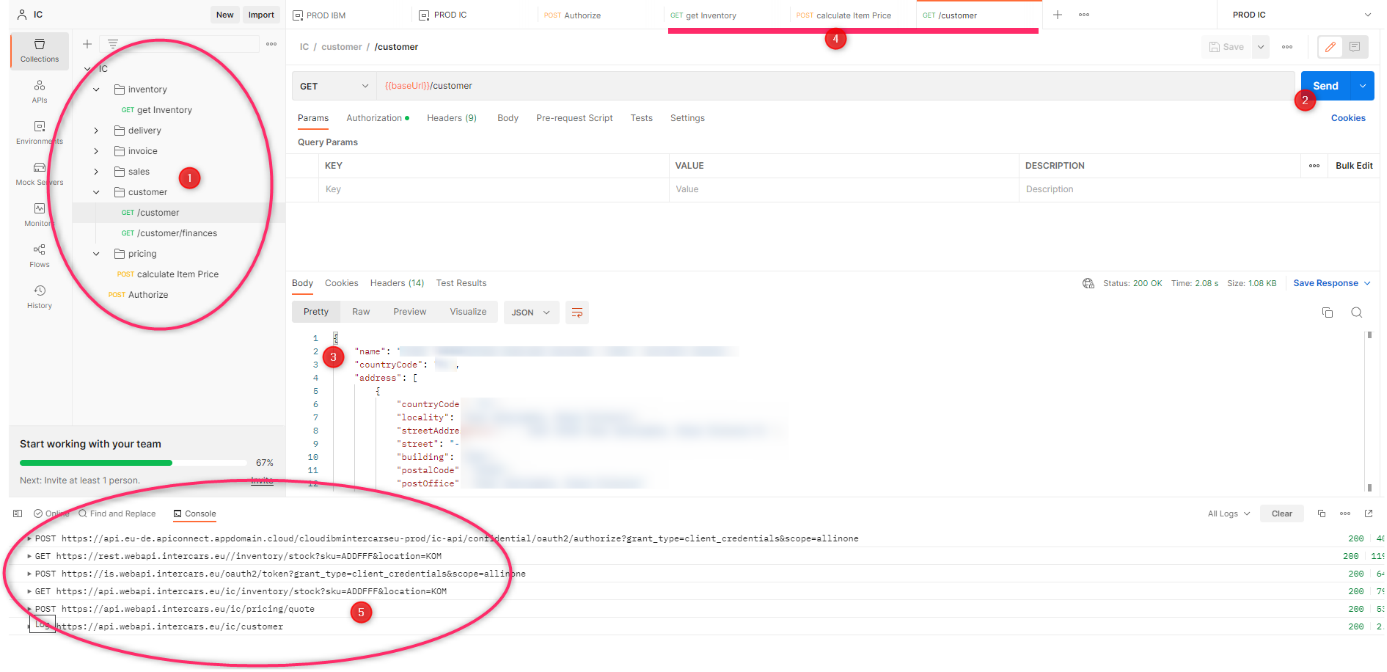Switch to the comments mode icon

click(x=1355, y=47)
